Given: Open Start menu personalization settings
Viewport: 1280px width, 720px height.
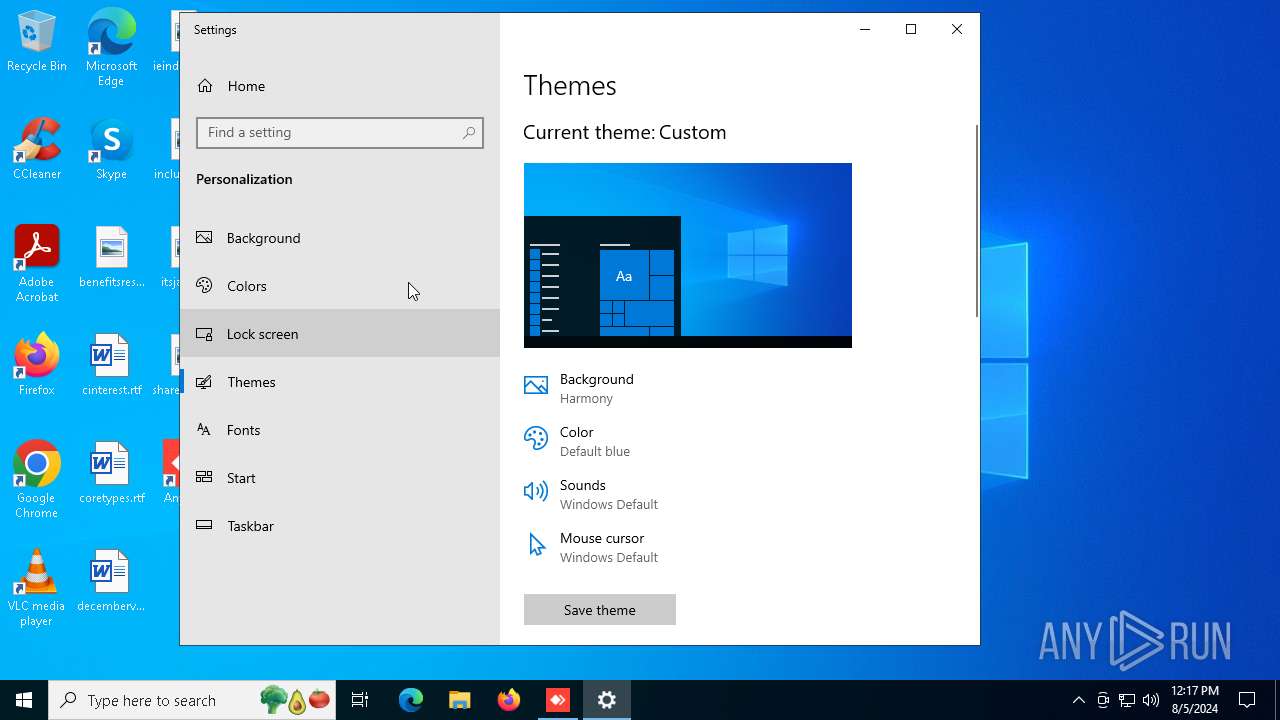Looking at the screenshot, I should (x=340, y=478).
